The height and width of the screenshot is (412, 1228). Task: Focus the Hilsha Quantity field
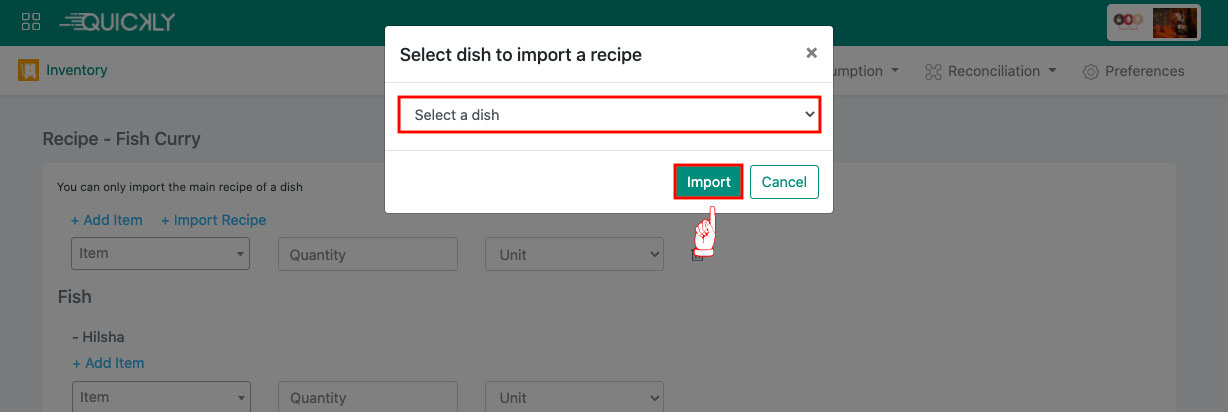[367, 397]
